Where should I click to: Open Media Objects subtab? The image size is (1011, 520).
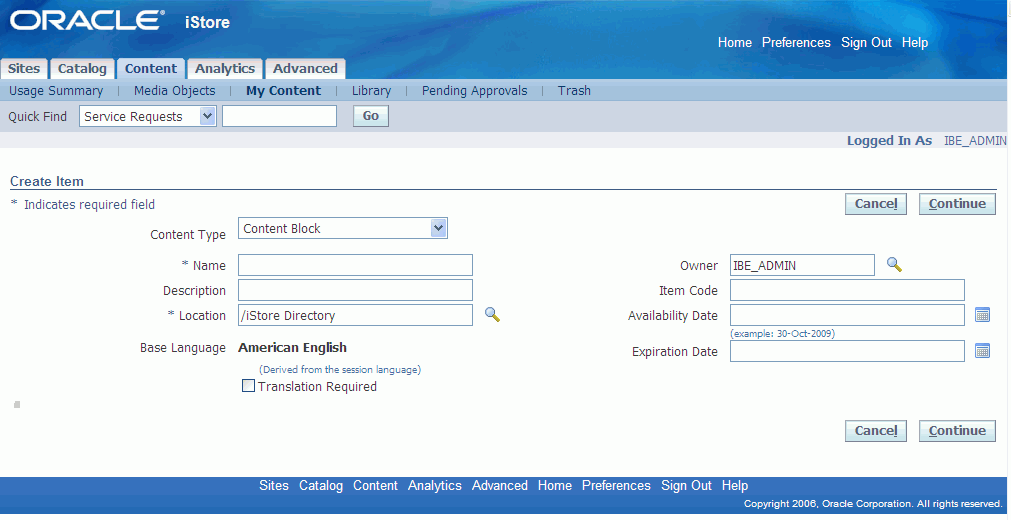(x=174, y=91)
